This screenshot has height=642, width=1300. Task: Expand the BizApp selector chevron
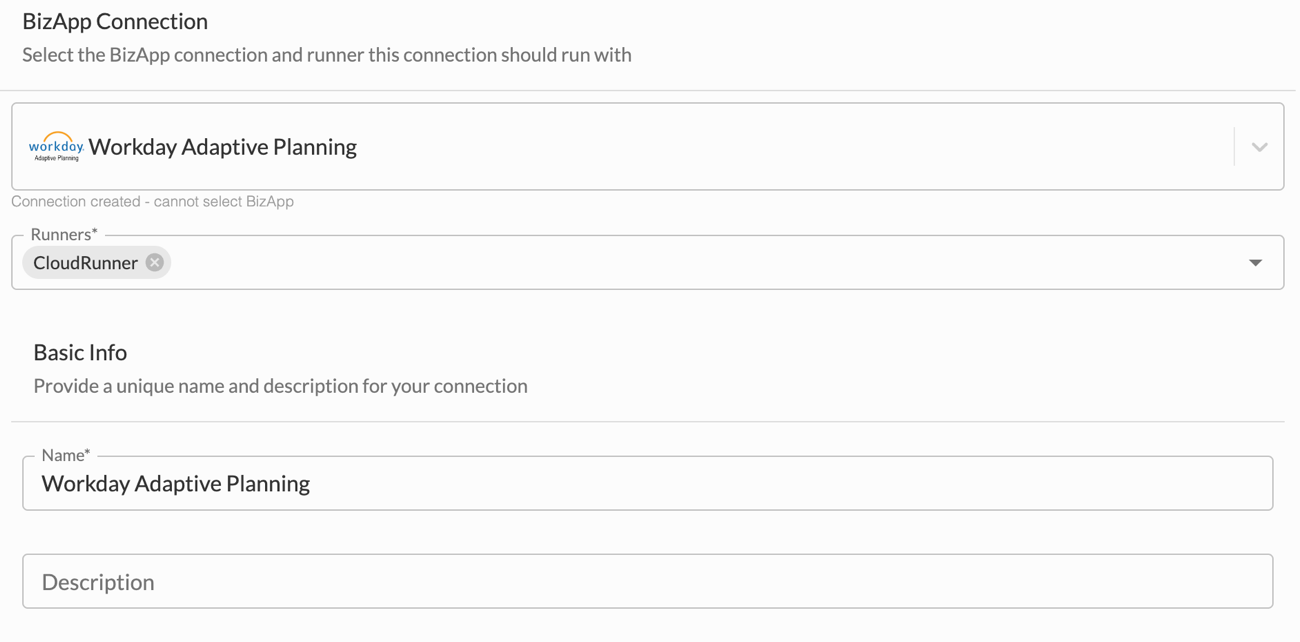pos(1259,147)
